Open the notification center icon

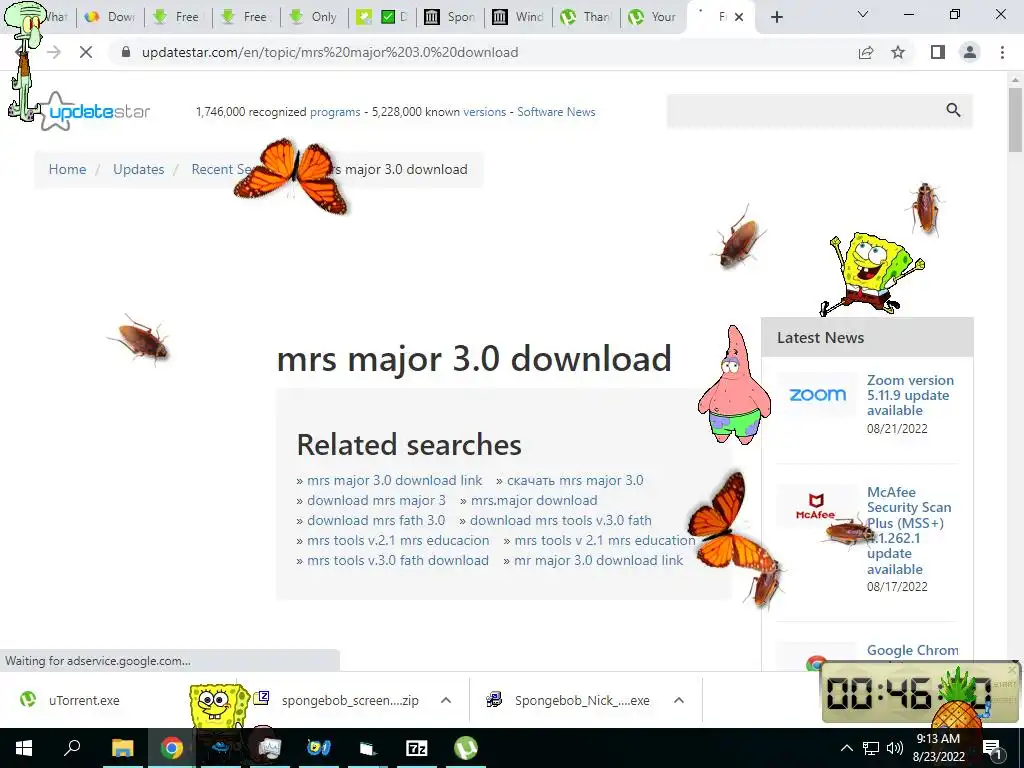pos(992,748)
